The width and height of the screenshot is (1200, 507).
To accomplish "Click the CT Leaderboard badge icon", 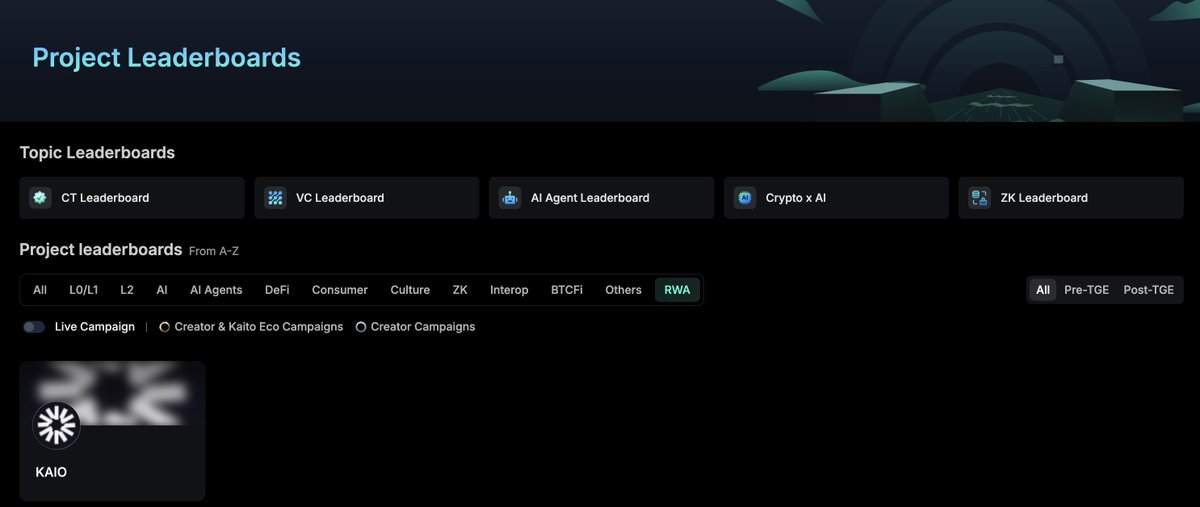I will tap(40, 198).
